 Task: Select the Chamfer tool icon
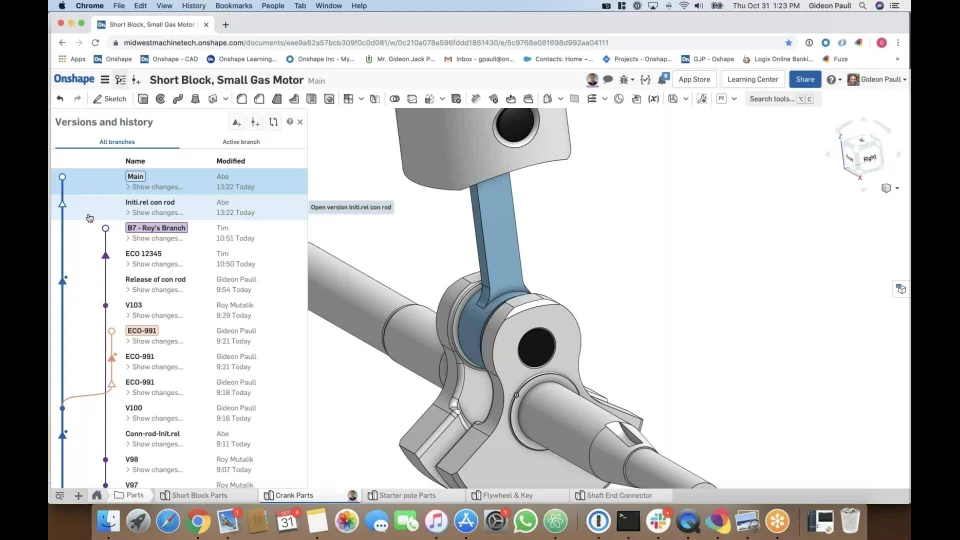(259, 99)
